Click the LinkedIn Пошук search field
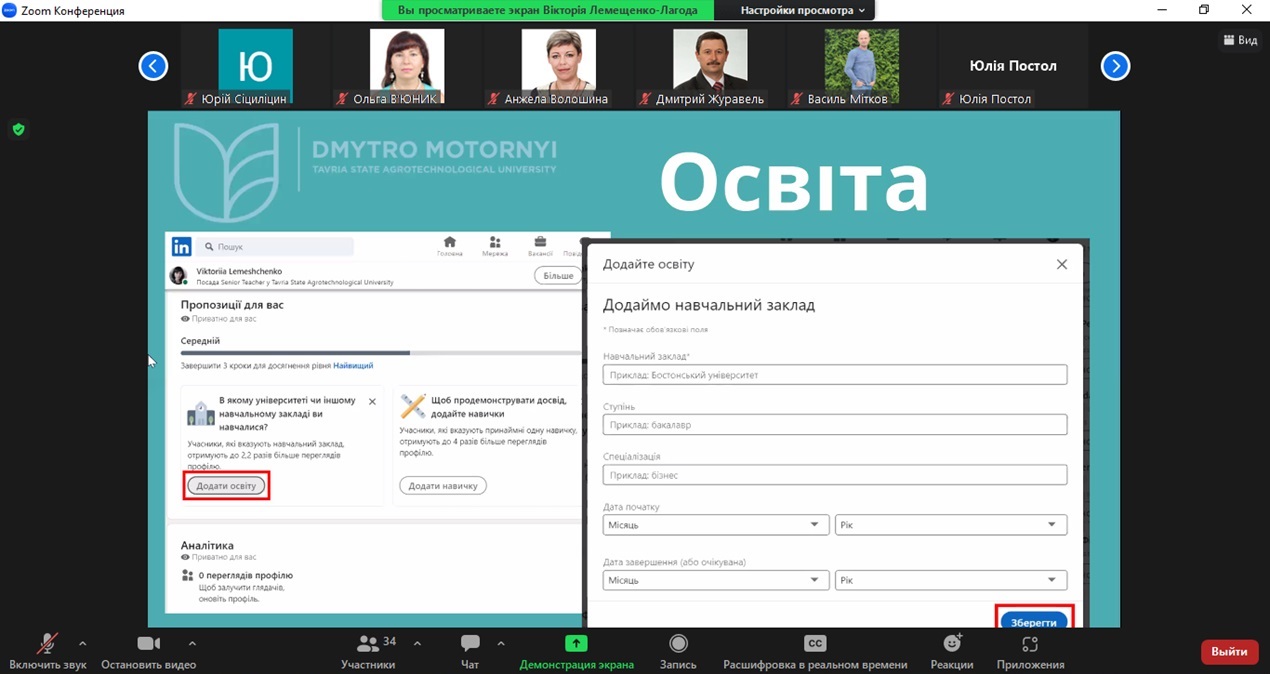This screenshot has height=674, width=1270. click(275, 246)
